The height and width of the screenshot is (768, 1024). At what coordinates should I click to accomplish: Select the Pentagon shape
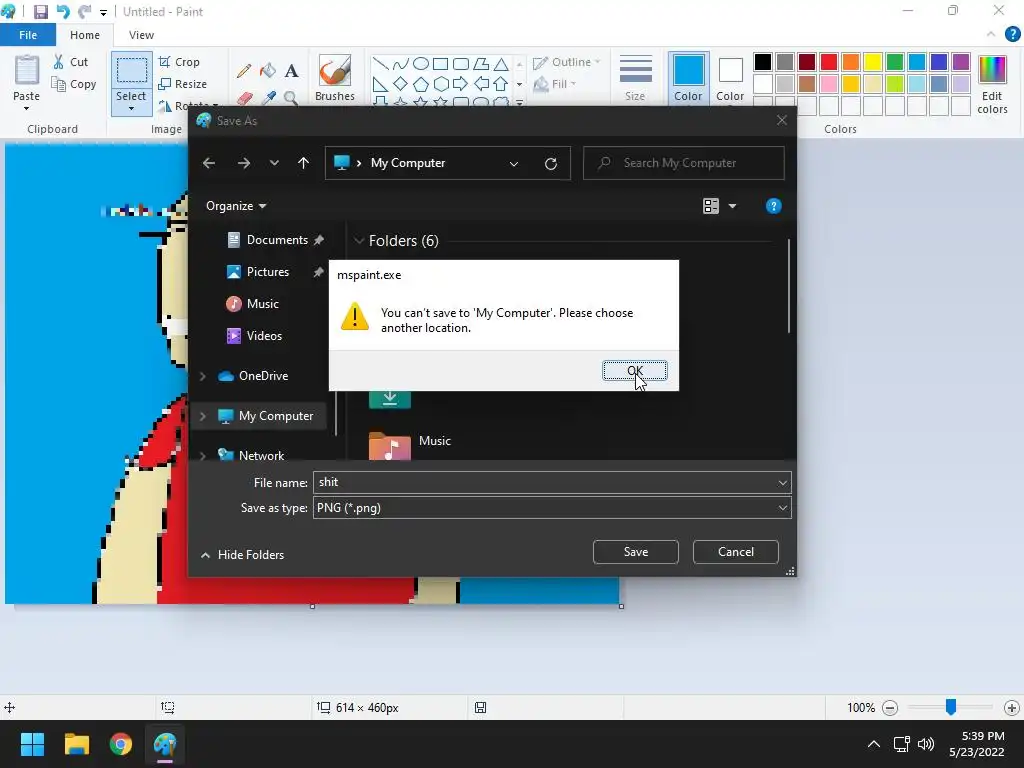pyautogui.click(x=421, y=84)
